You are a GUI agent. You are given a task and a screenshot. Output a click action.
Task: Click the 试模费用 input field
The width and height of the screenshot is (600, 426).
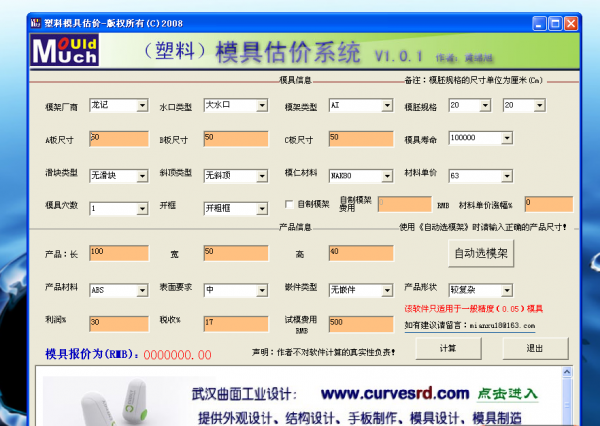click(361, 324)
